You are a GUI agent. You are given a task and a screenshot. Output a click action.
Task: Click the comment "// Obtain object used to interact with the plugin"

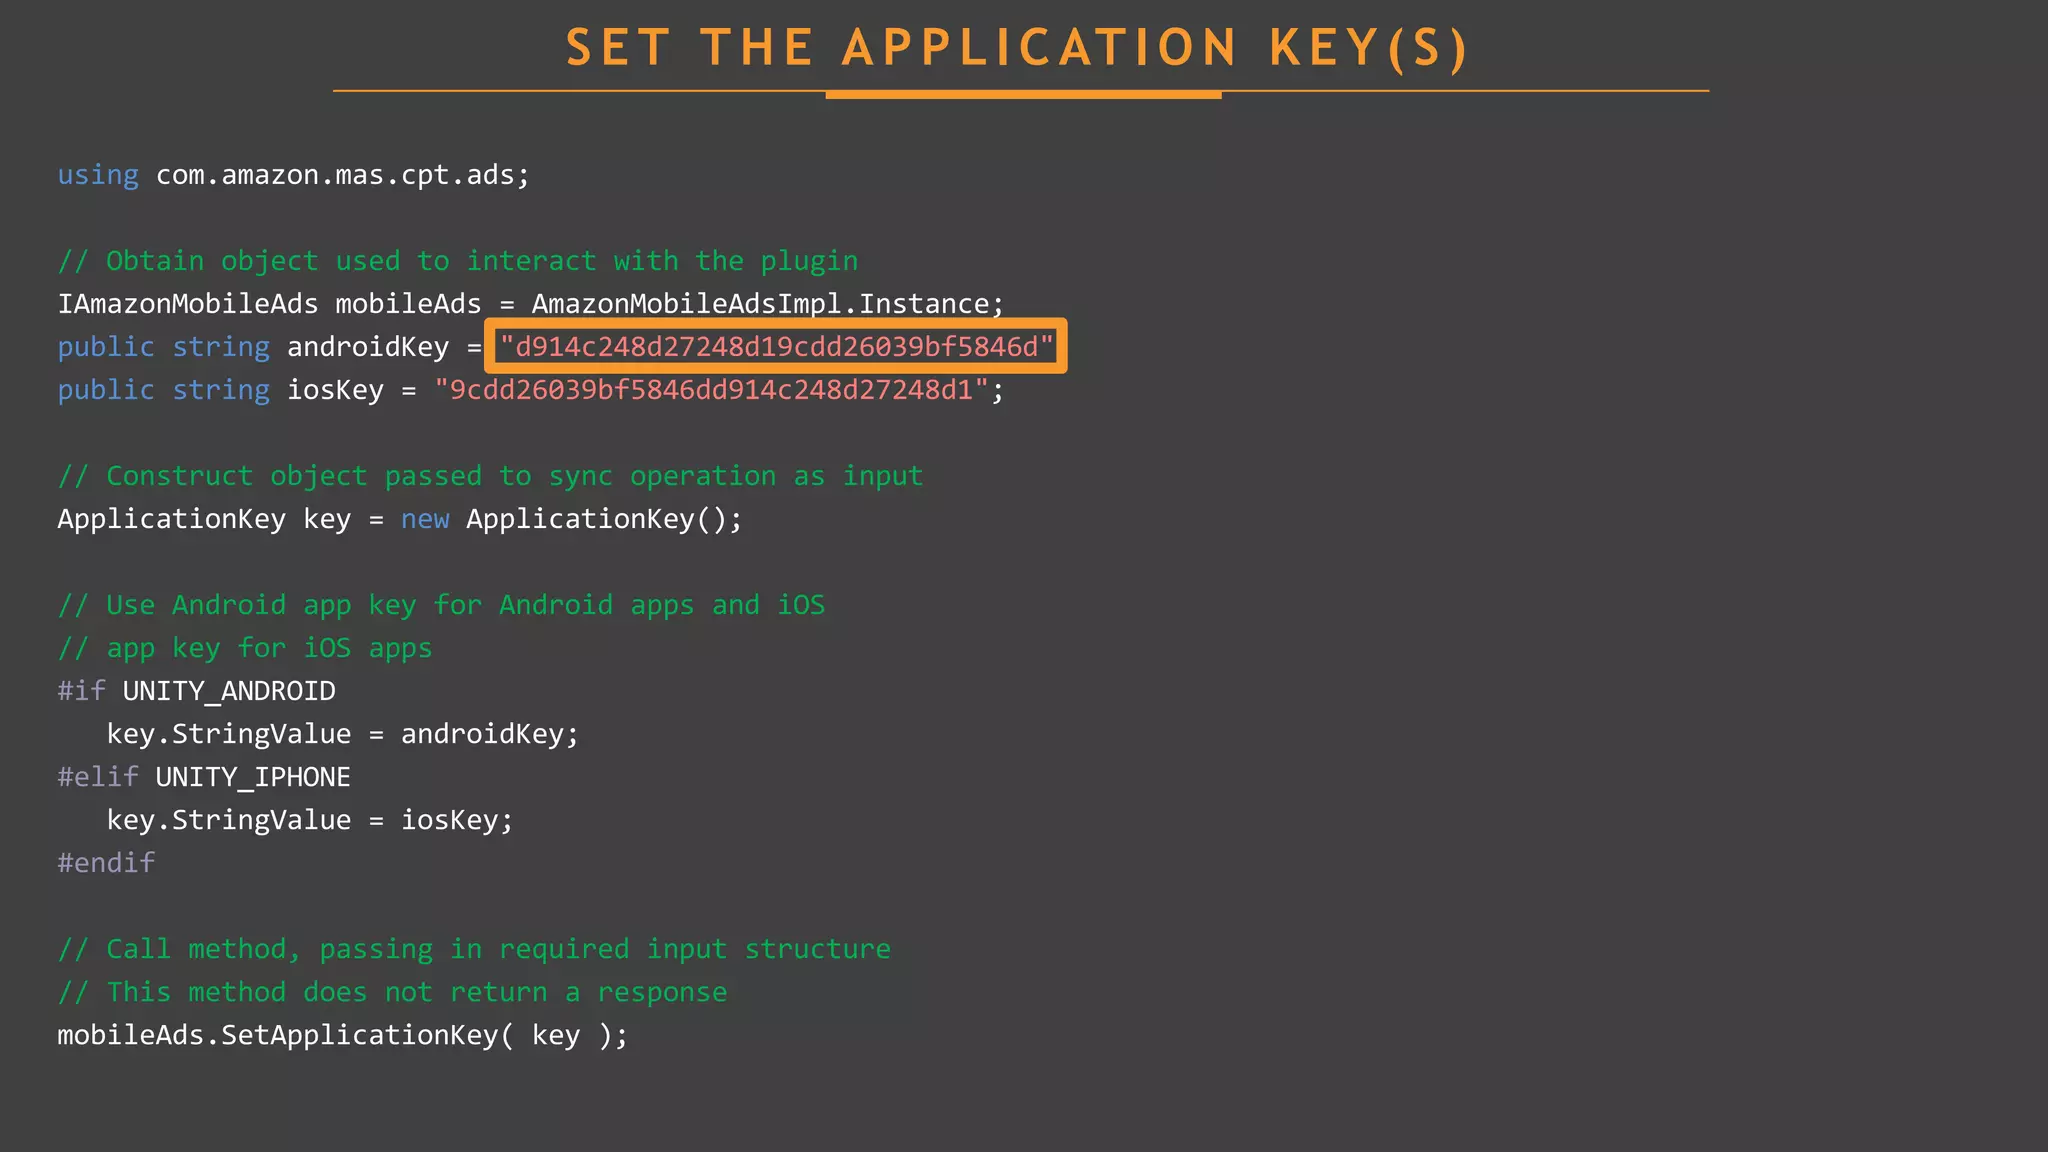point(458,261)
